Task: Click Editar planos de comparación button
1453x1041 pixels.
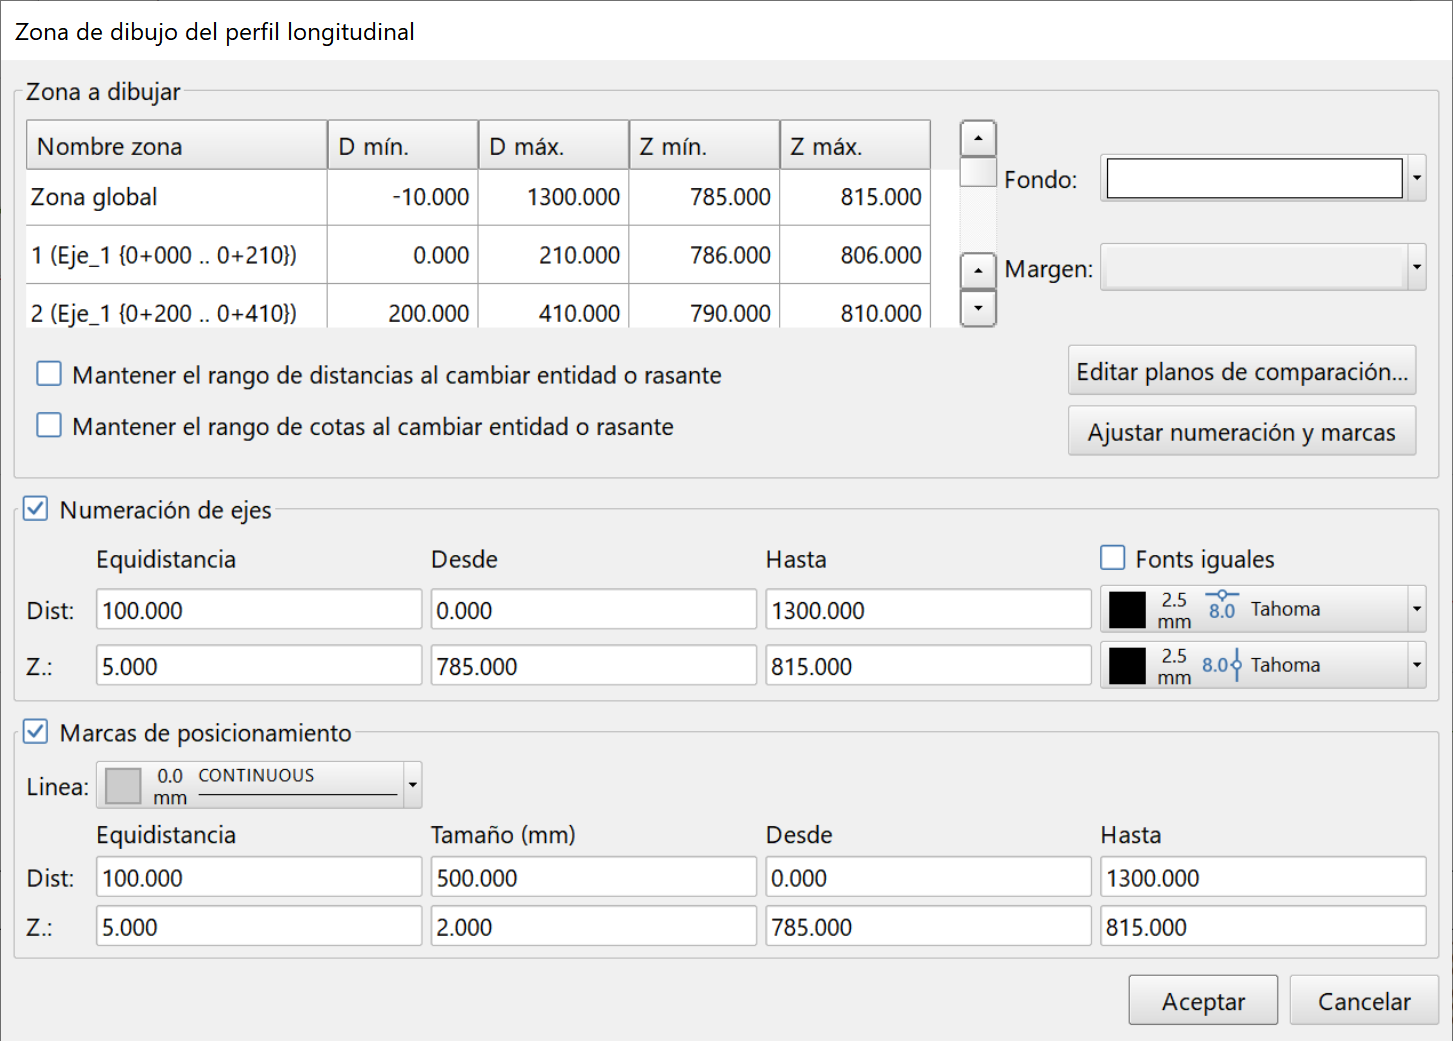Action: point(1241,372)
